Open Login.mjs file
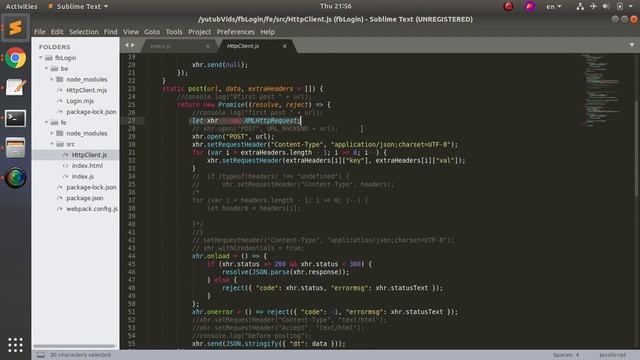The height and width of the screenshot is (360, 640). (80, 101)
